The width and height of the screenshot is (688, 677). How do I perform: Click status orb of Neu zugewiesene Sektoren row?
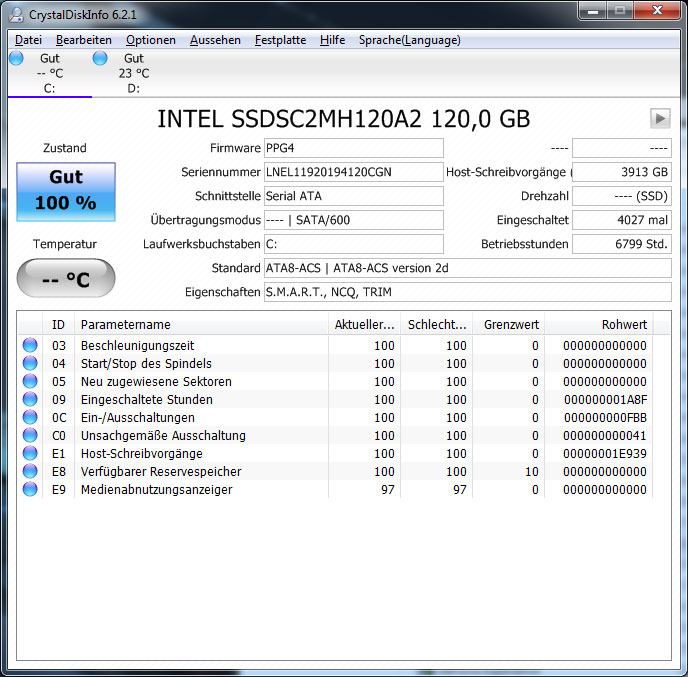[x=30, y=381]
